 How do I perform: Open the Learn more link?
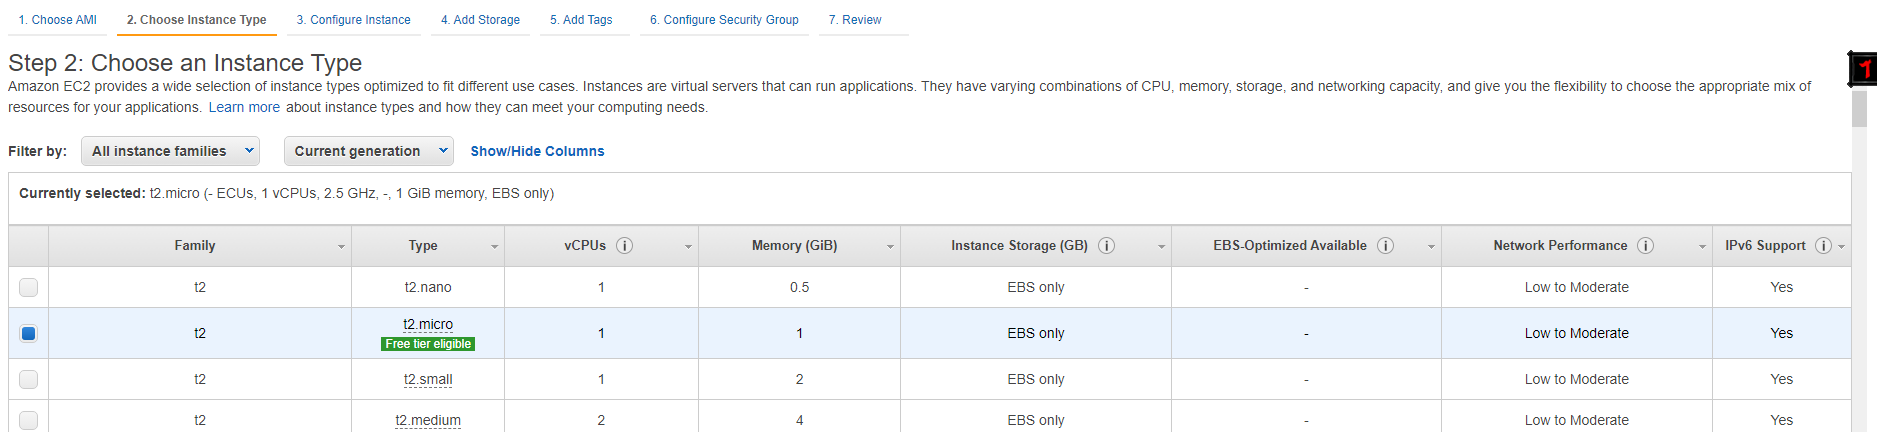tap(244, 107)
